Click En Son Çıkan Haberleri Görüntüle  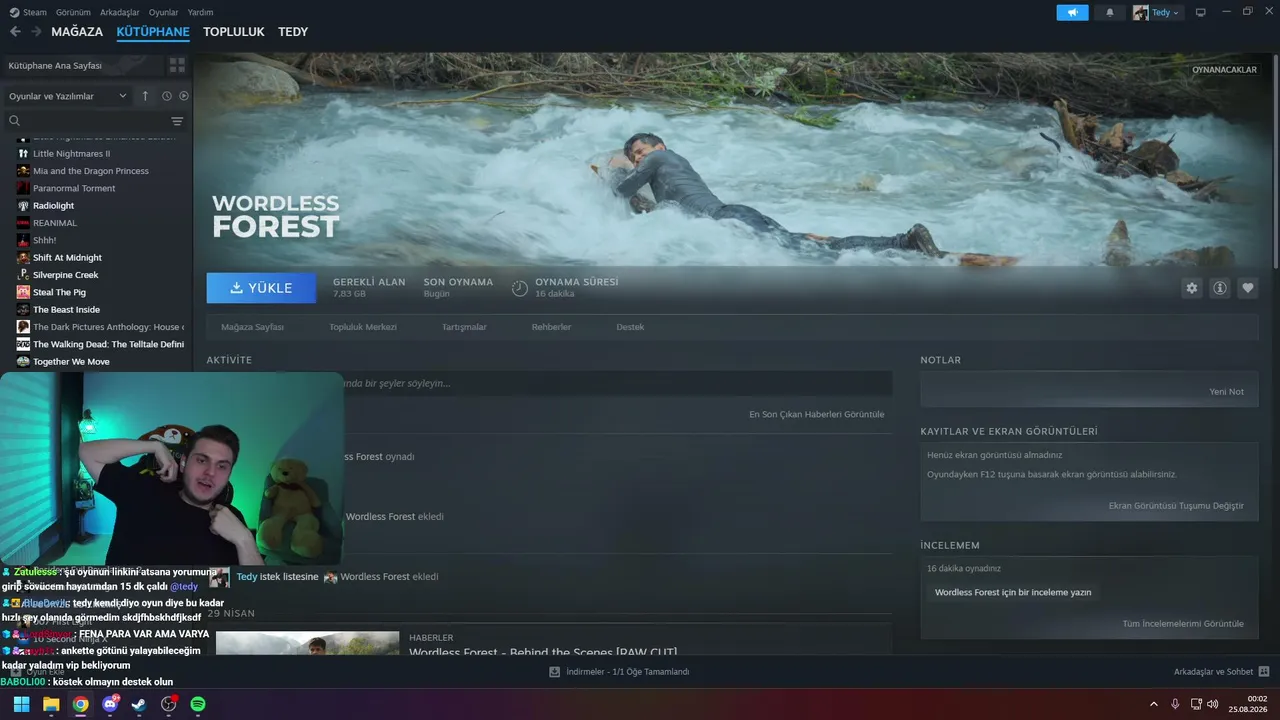pos(816,414)
